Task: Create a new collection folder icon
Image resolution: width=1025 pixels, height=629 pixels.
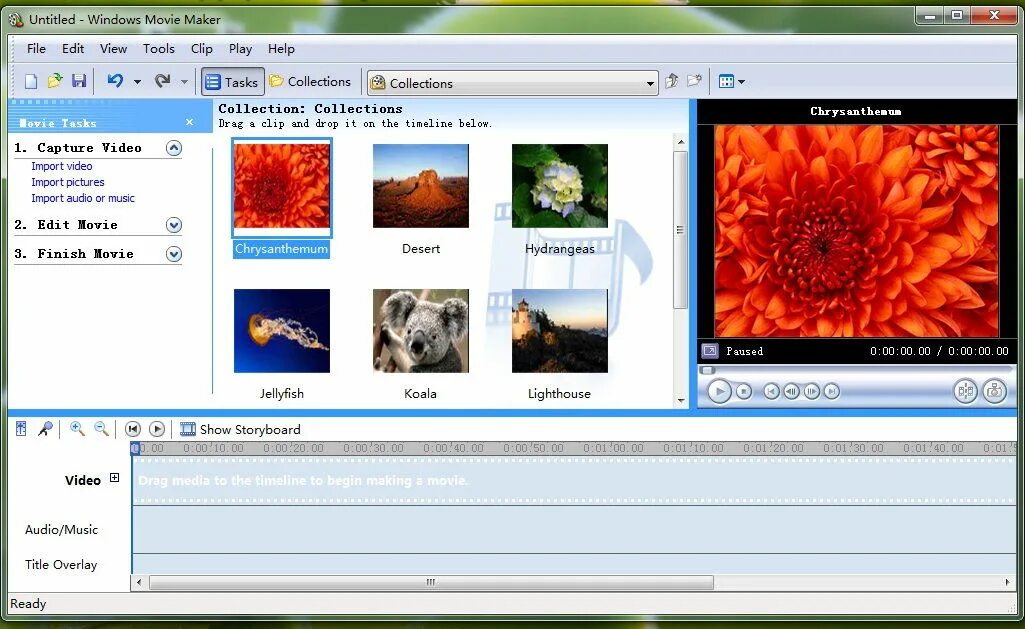Action: point(694,81)
